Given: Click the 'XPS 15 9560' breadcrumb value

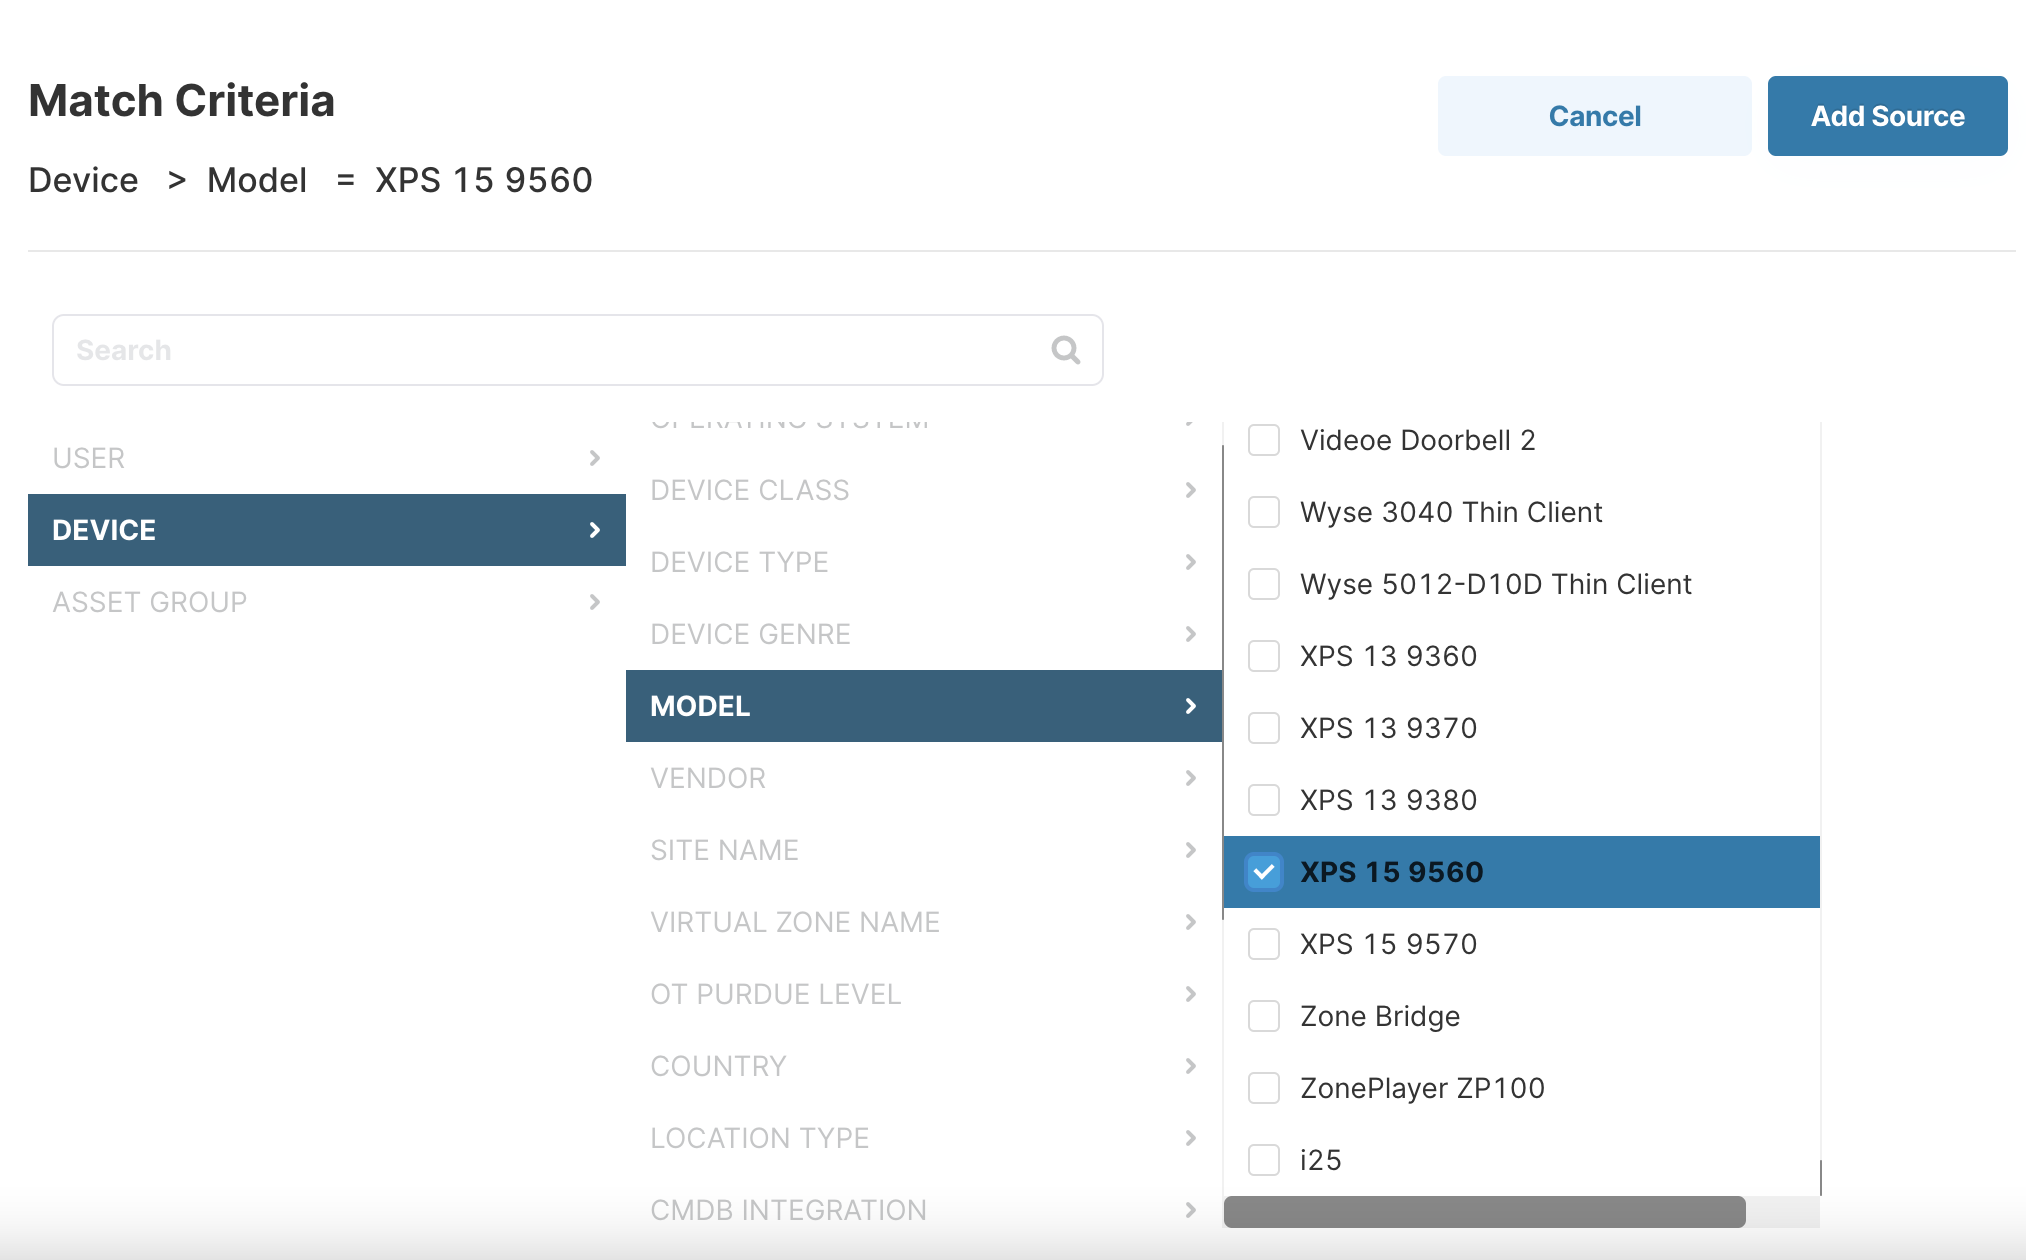Looking at the screenshot, I should (483, 180).
